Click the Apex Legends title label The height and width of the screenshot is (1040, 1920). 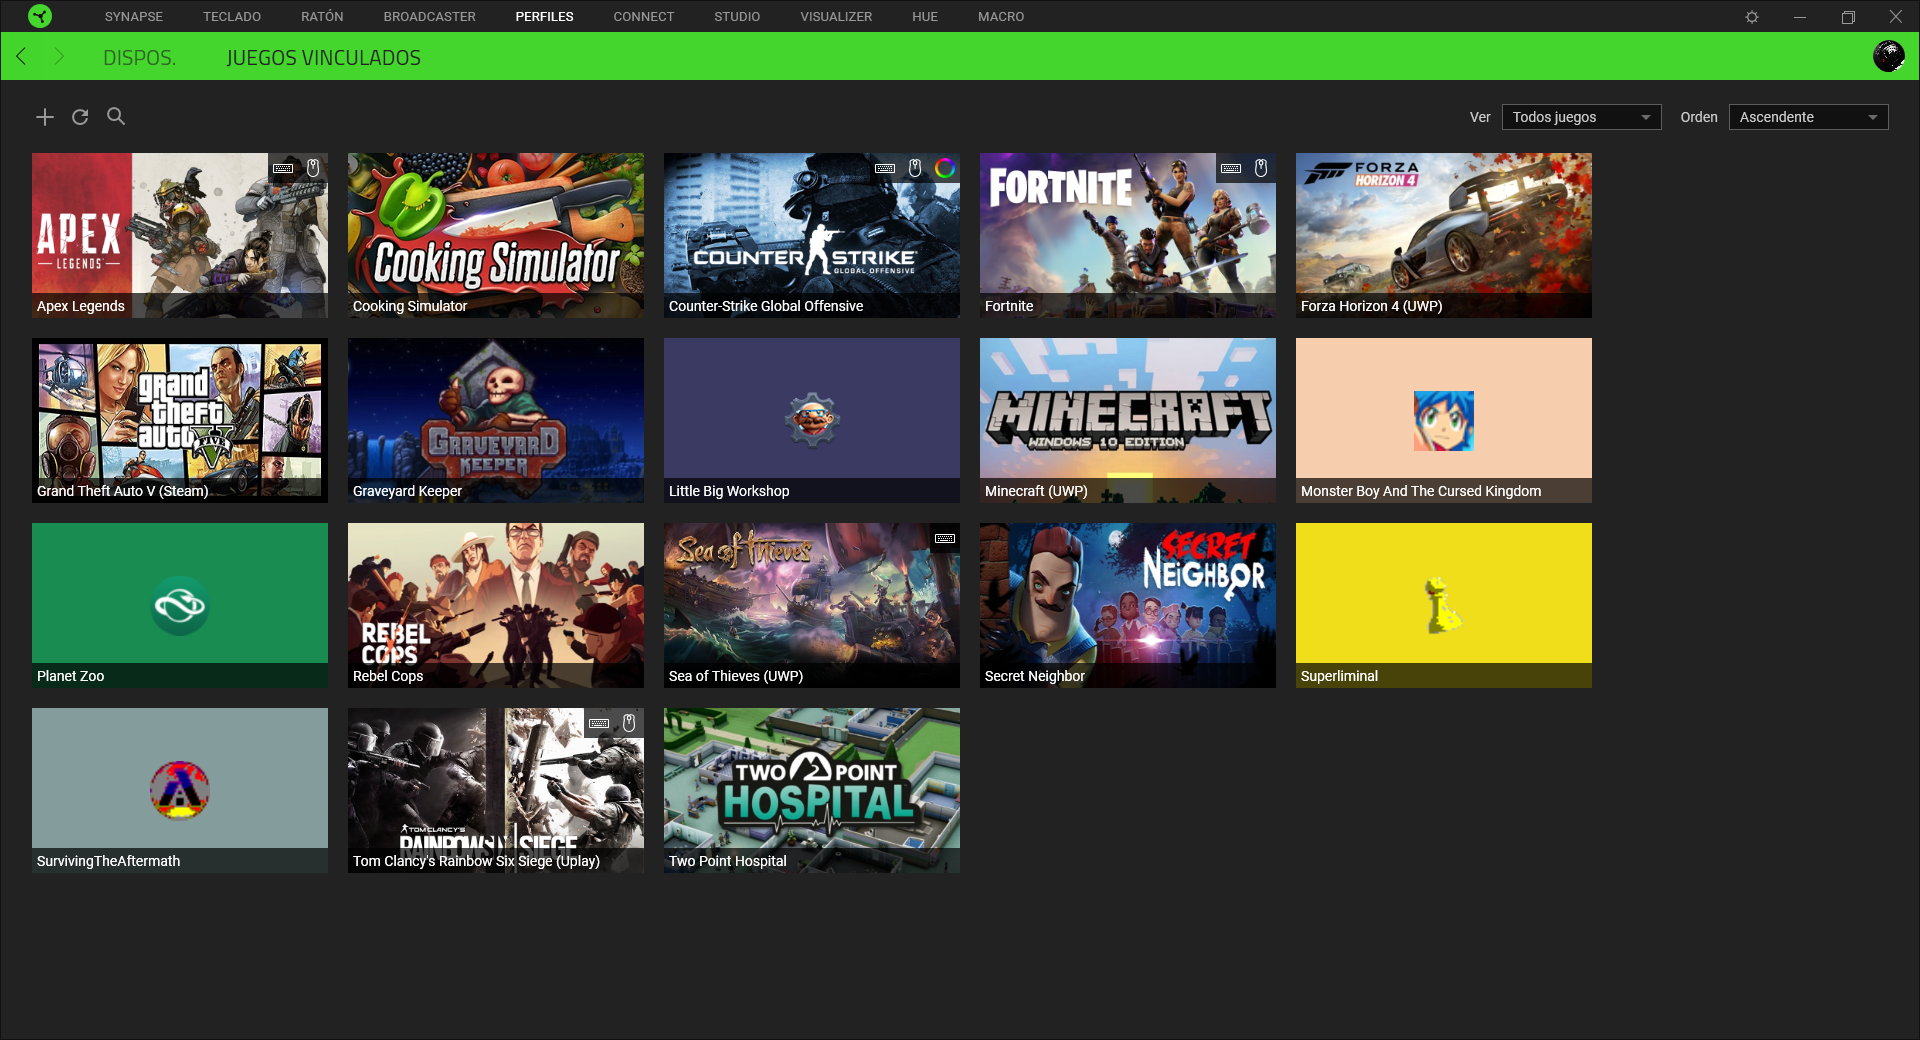(81, 306)
